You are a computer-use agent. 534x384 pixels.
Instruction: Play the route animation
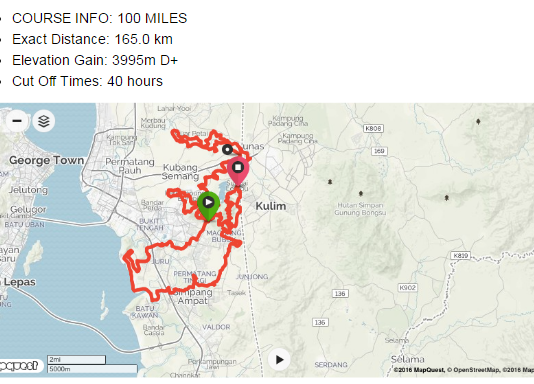(x=279, y=359)
